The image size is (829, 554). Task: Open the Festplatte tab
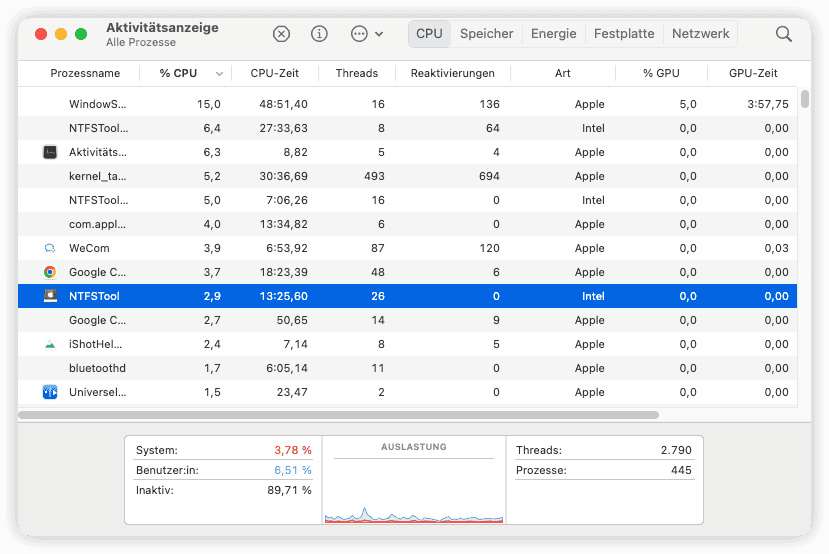click(624, 34)
